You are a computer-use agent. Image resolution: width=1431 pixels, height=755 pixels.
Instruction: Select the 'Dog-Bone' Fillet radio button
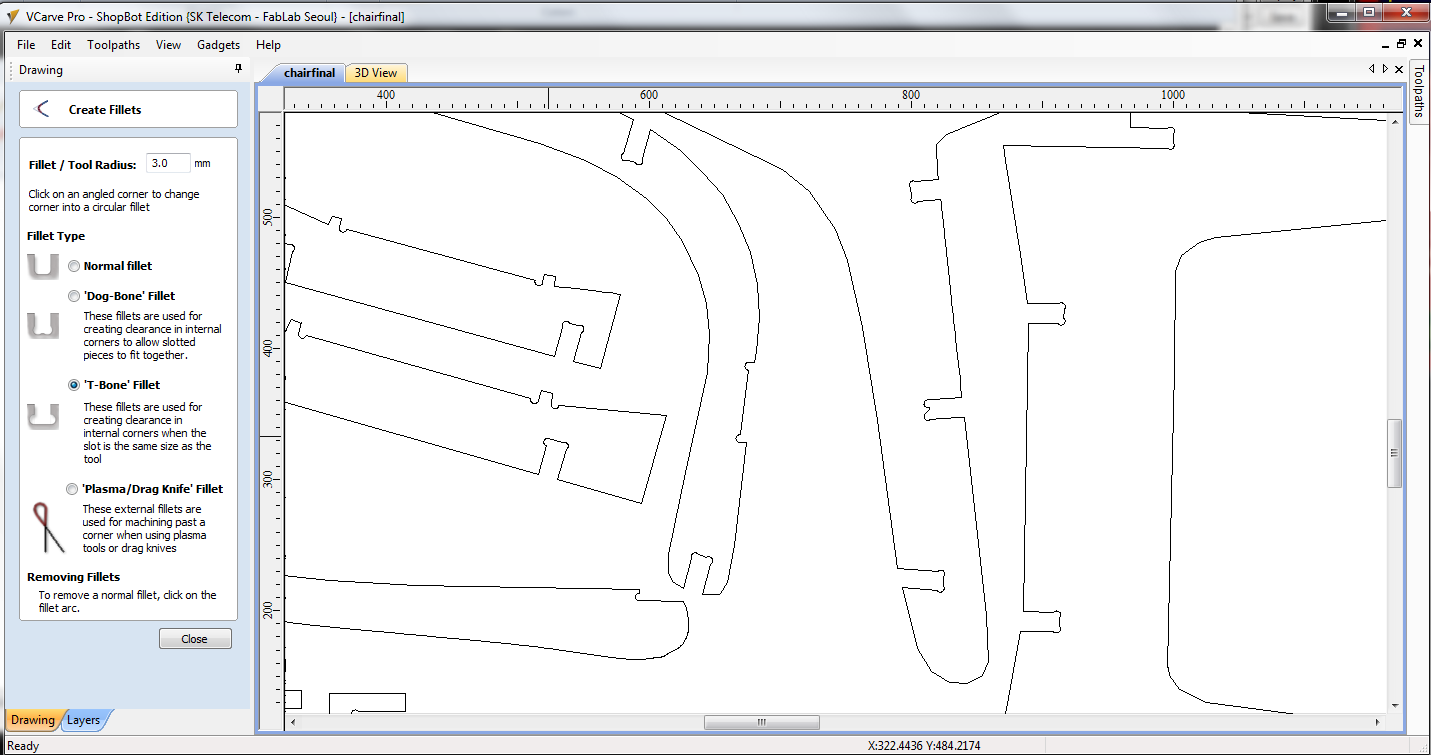point(74,296)
